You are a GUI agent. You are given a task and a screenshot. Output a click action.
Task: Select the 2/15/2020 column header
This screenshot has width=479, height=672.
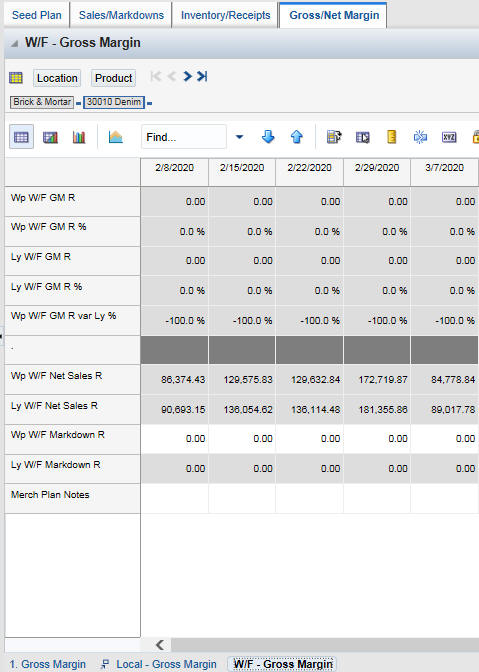pyautogui.click(x=242, y=172)
